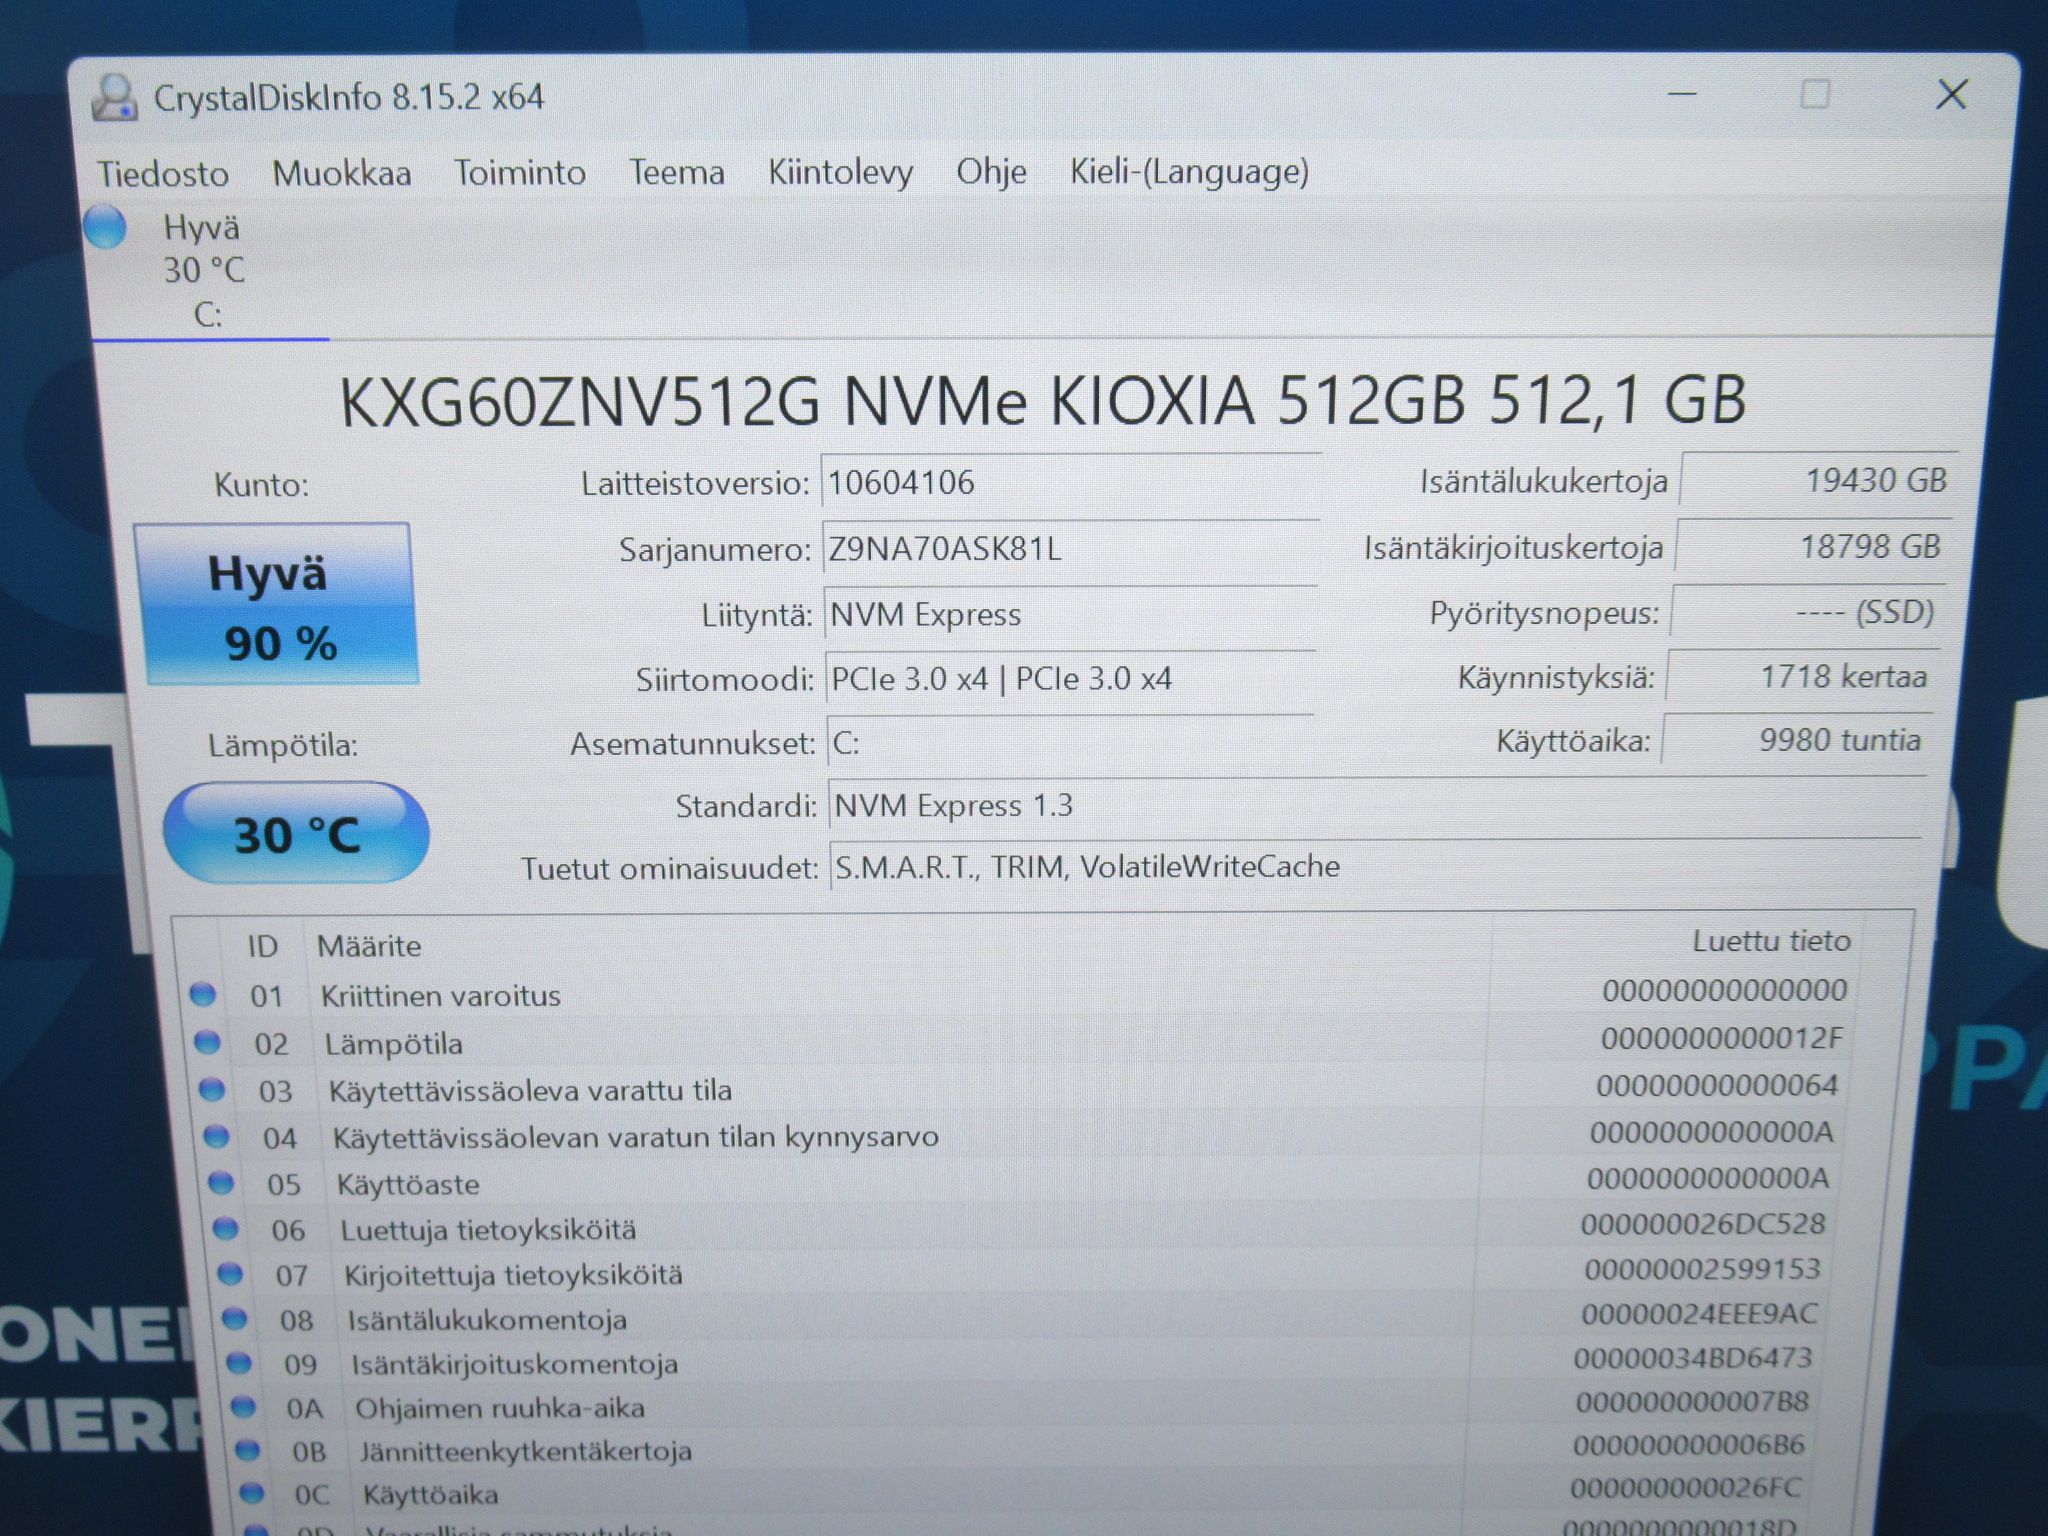Click the status dot for Käytettävissäoleva varattu tila
Screen dimensions: 2048x1536
[212, 1089]
